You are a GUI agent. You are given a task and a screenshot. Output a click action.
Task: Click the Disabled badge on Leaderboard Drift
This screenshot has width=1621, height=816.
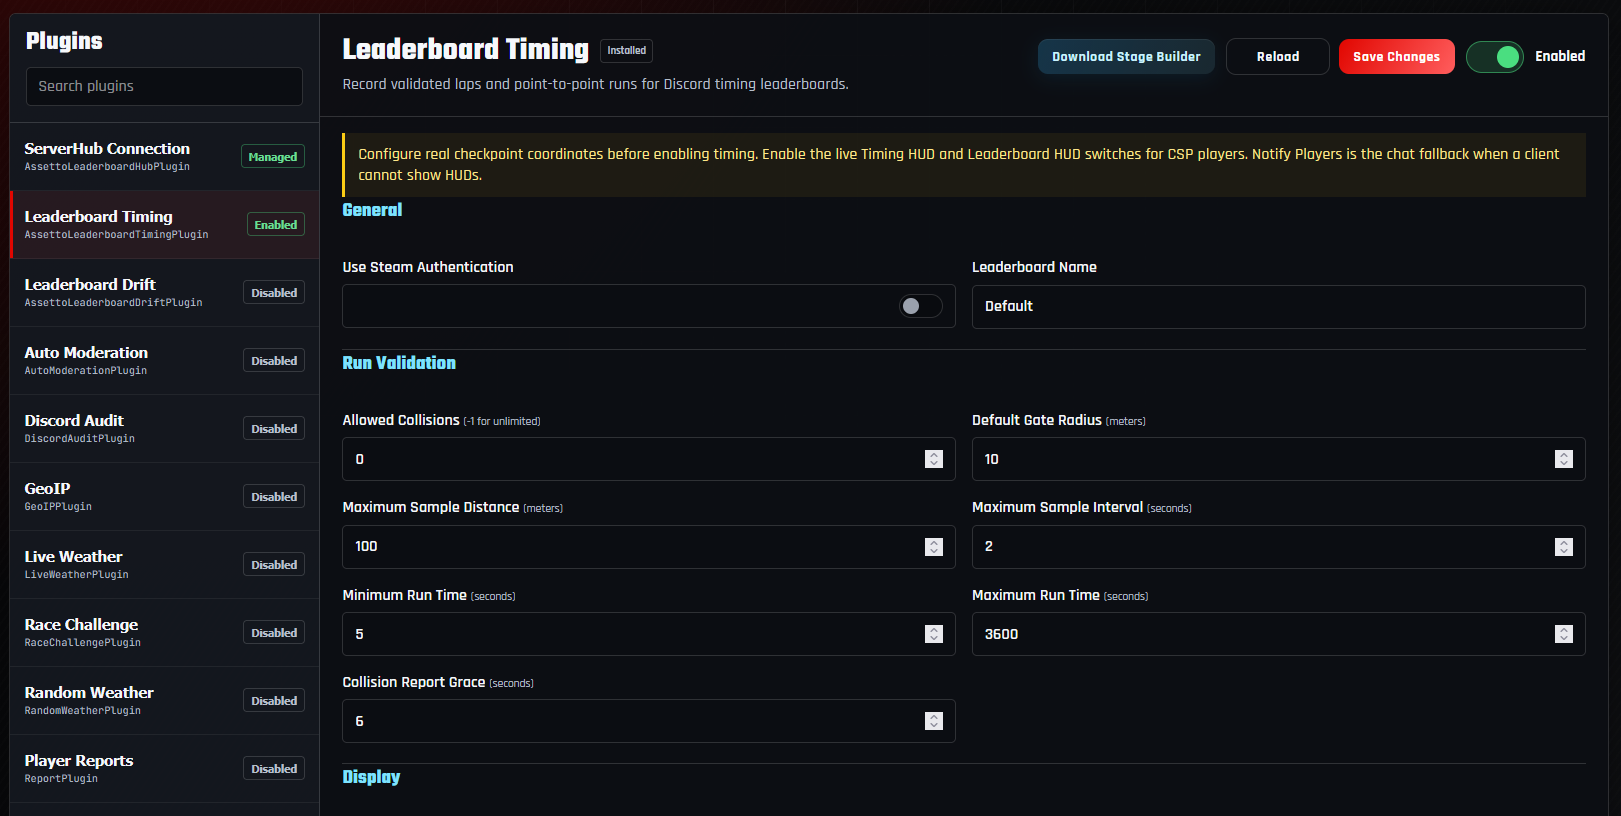(x=274, y=293)
